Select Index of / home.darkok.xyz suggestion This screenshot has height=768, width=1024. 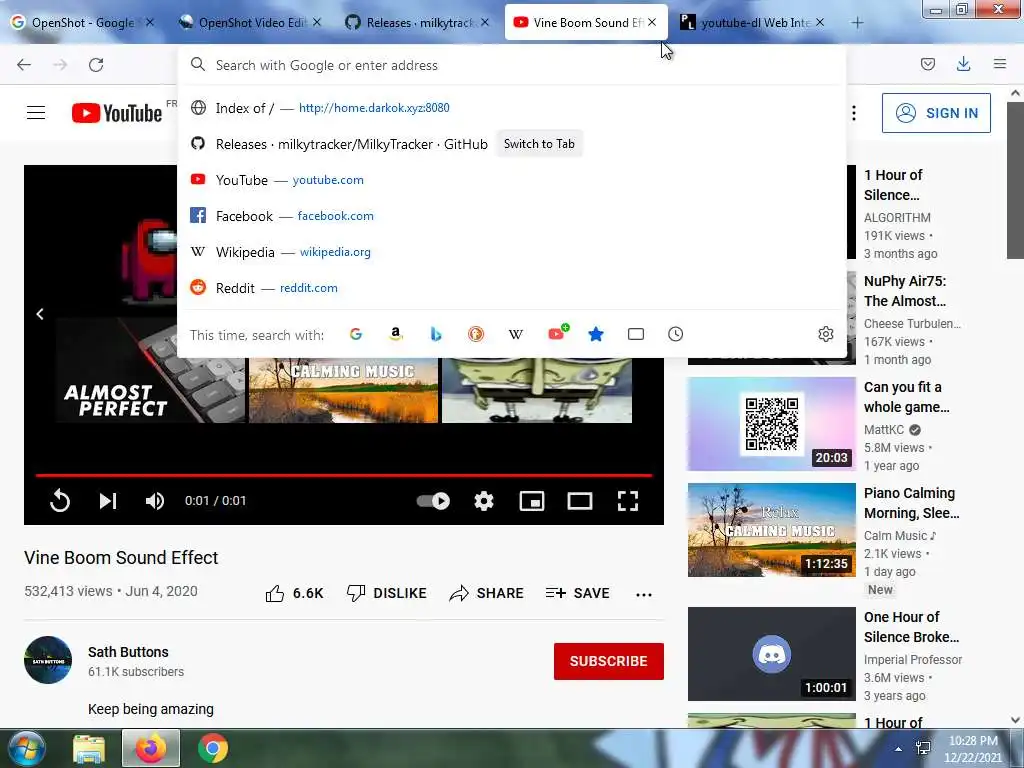(x=512, y=108)
